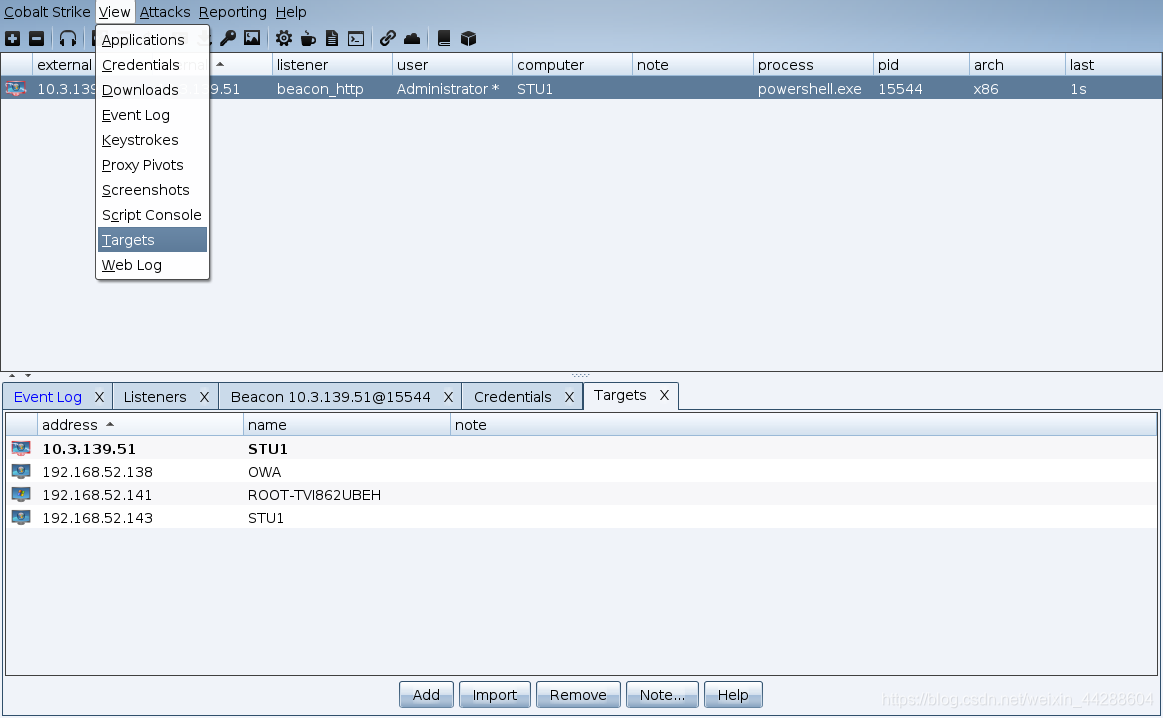Screen dimensions: 1163x718
Task: Open Listeners via the headphones icon
Action: click(x=67, y=39)
